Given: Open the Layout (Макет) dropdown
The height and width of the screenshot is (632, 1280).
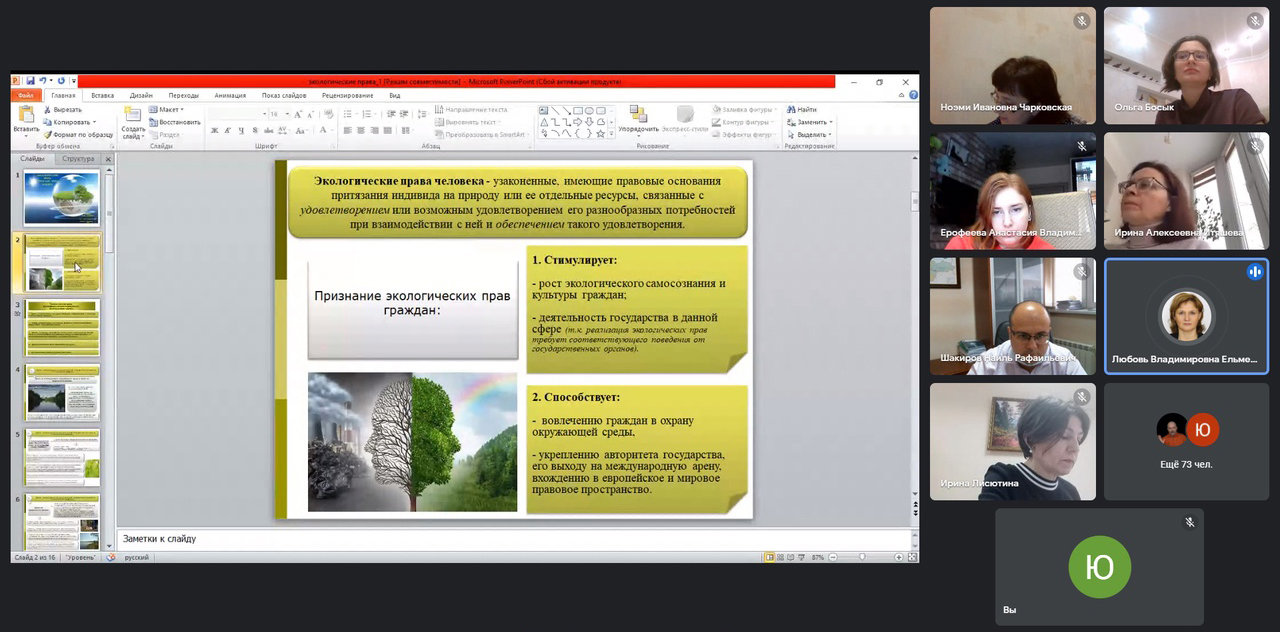Looking at the screenshot, I should 168,109.
